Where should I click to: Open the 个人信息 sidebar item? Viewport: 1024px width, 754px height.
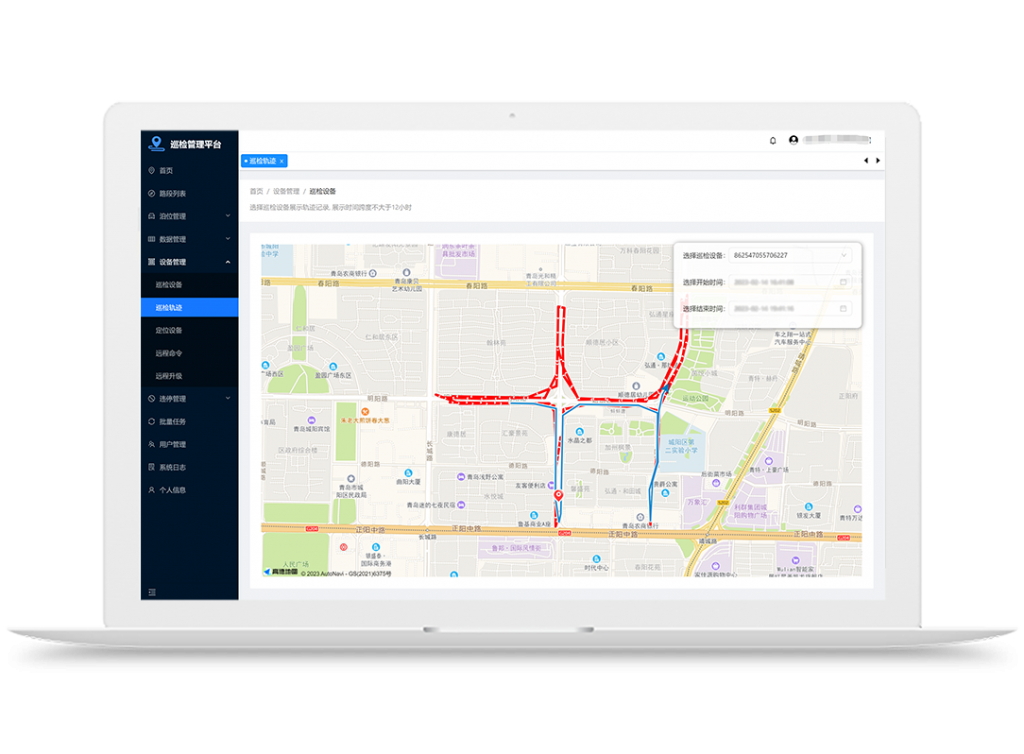point(189,490)
